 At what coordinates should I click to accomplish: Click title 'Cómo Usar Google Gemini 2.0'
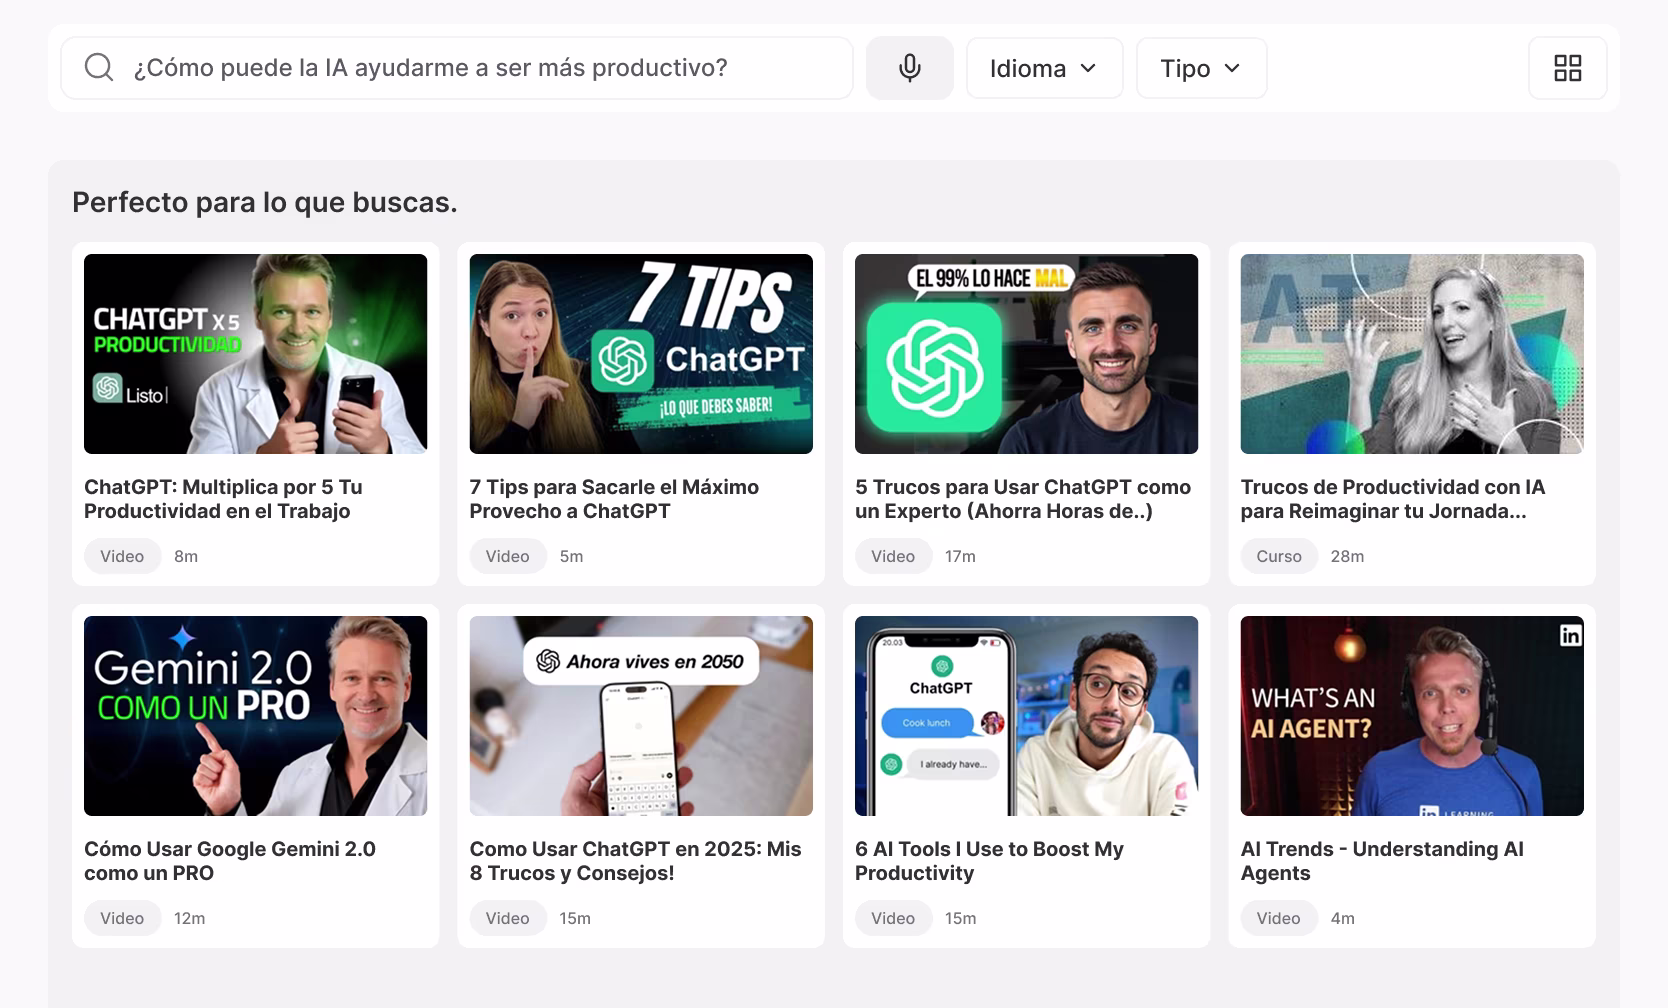point(230,861)
